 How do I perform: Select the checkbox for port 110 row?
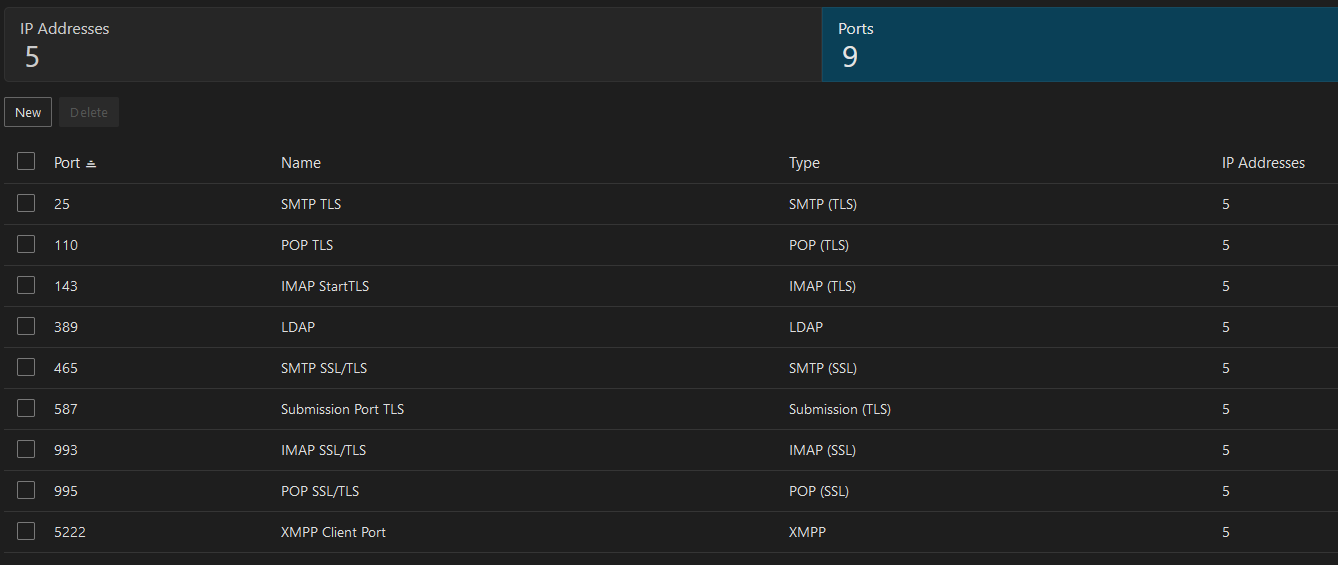26,245
